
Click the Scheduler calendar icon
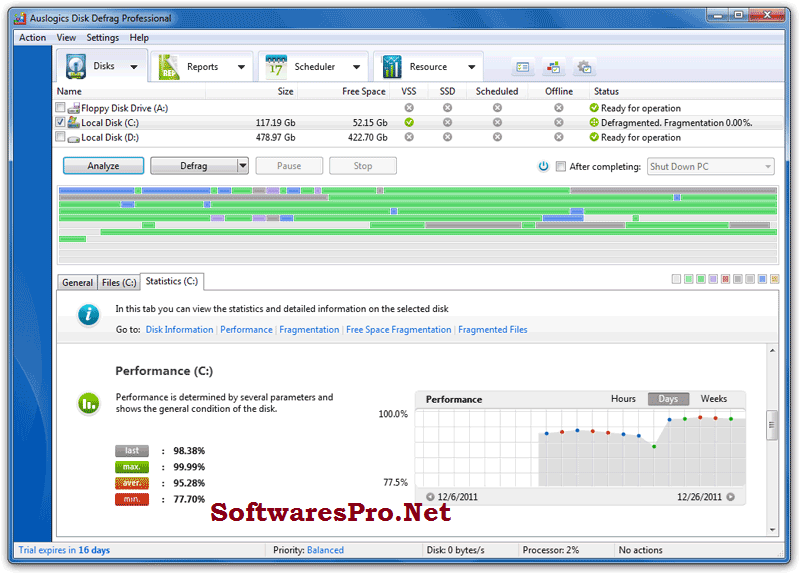click(x=276, y=67)
